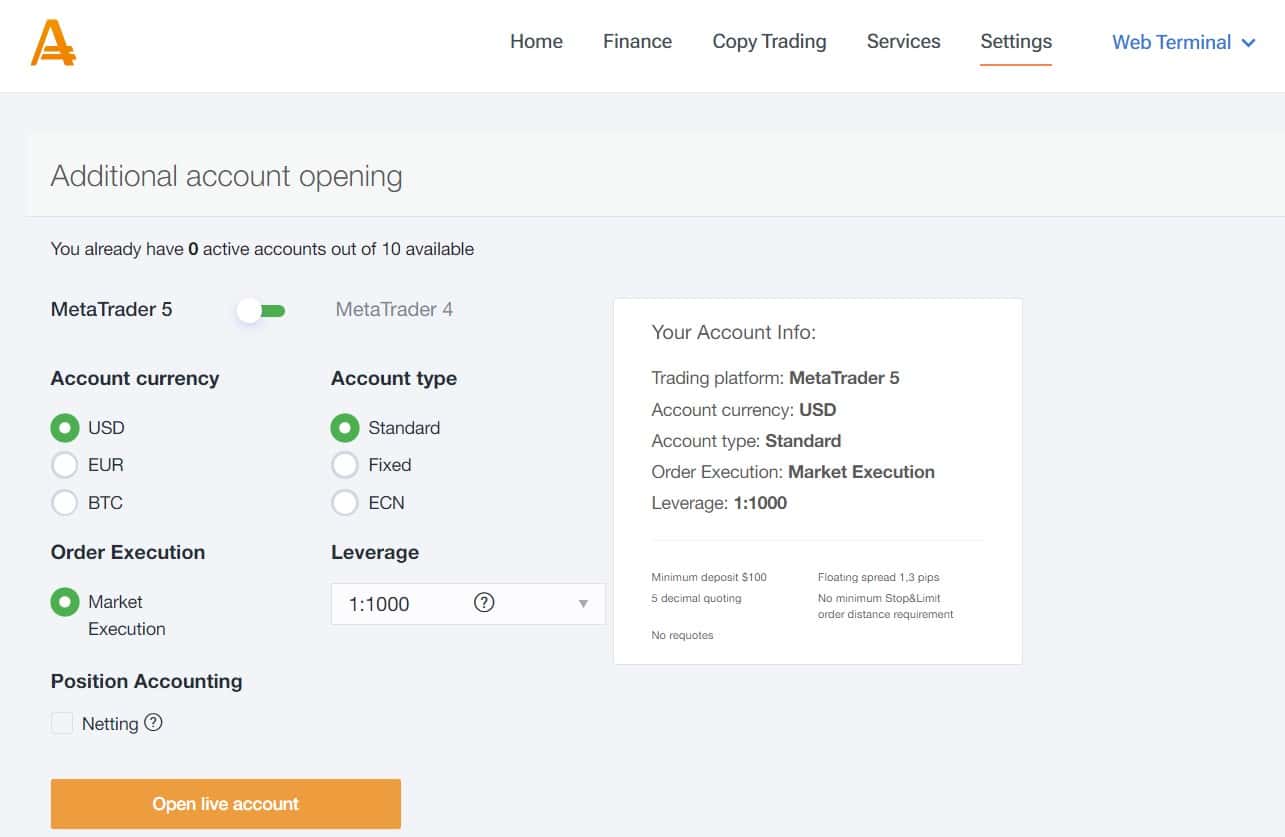Toggle the MetaTrader 5/MetaTrader 4 platform switch
Image resolution: width=1285 pixels, height=837 pixels.
(x=261, y=310)
